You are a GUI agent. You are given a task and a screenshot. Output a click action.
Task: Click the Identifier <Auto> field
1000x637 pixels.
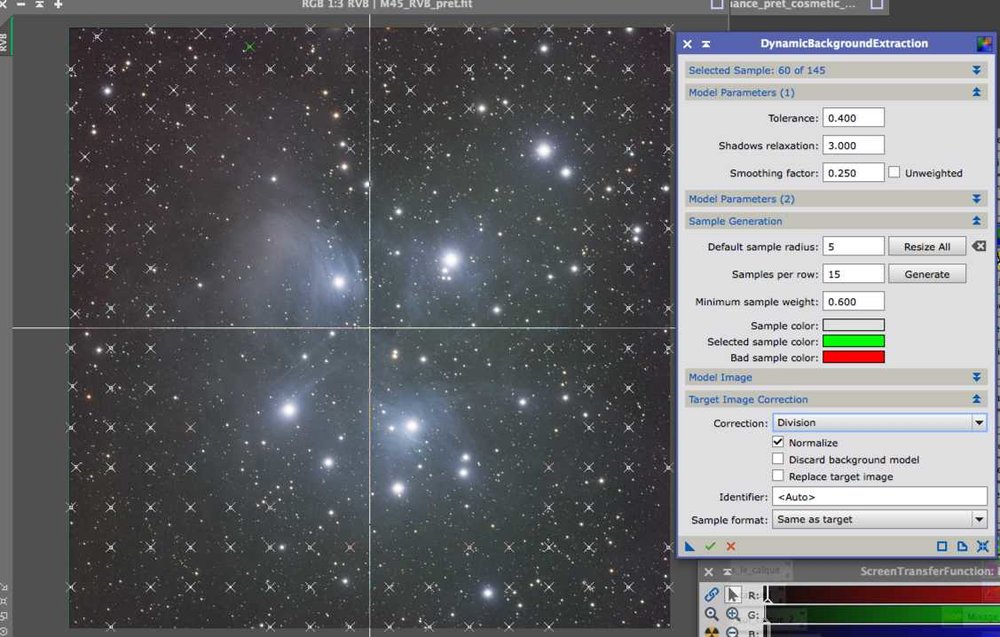(880, 497)
